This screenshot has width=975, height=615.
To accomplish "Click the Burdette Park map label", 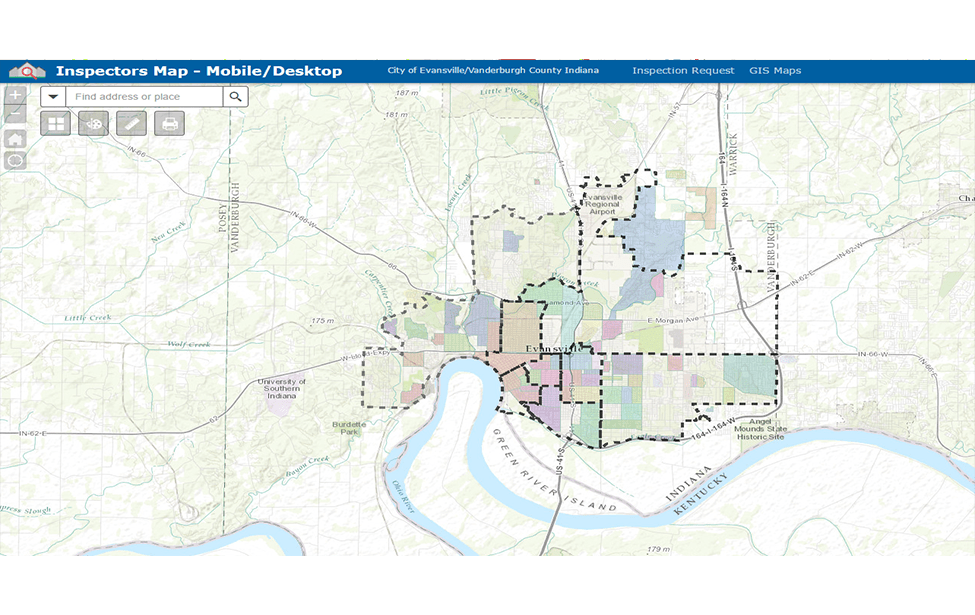I will tap(343, 428).
